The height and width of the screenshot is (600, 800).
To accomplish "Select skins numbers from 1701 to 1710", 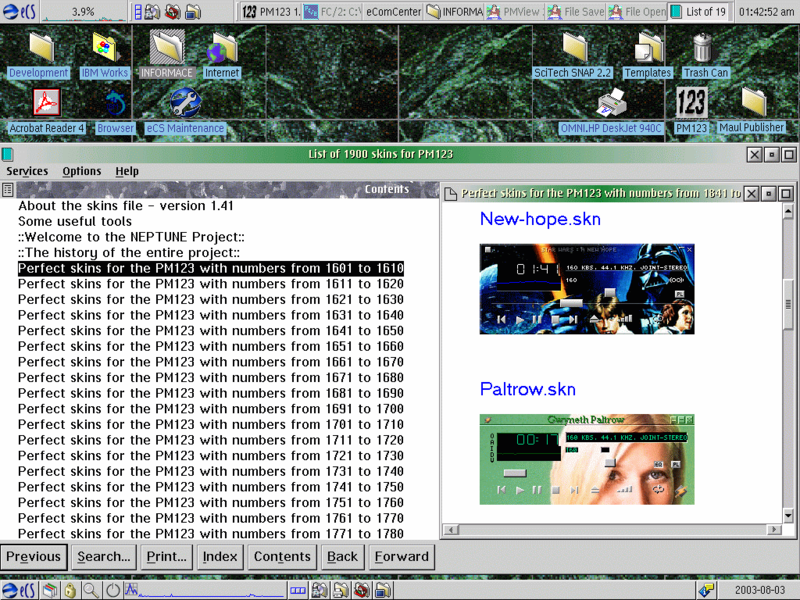I will coord(211,424).
